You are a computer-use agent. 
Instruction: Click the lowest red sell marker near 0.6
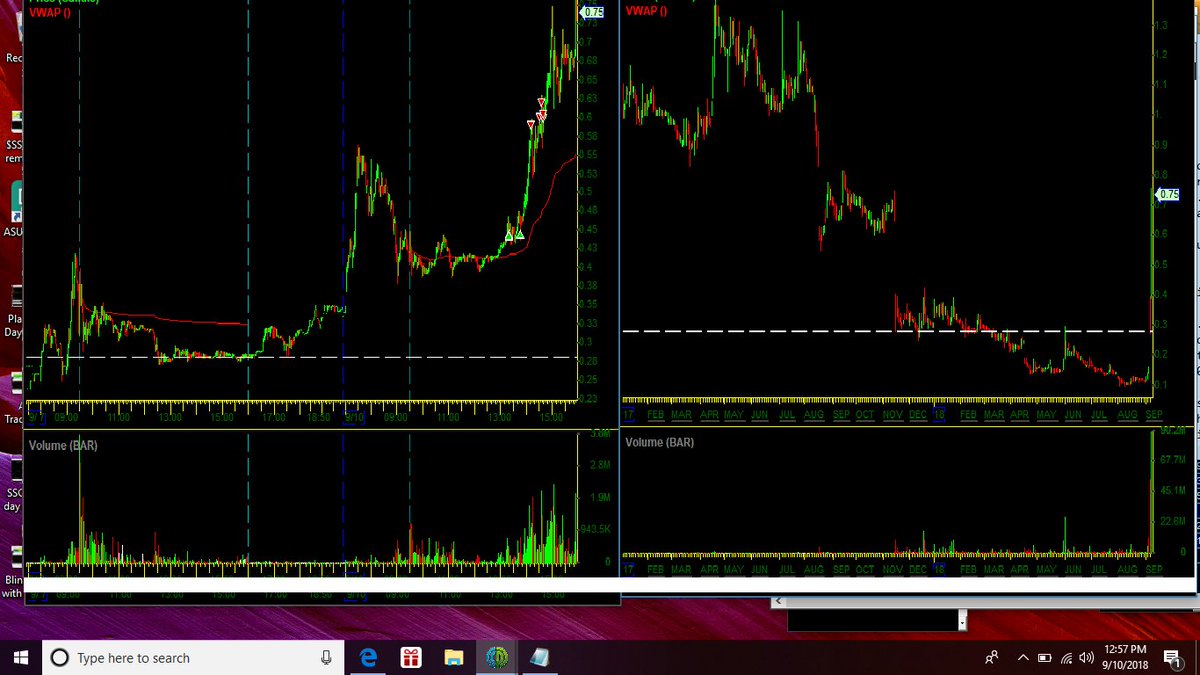click(531, 124)
